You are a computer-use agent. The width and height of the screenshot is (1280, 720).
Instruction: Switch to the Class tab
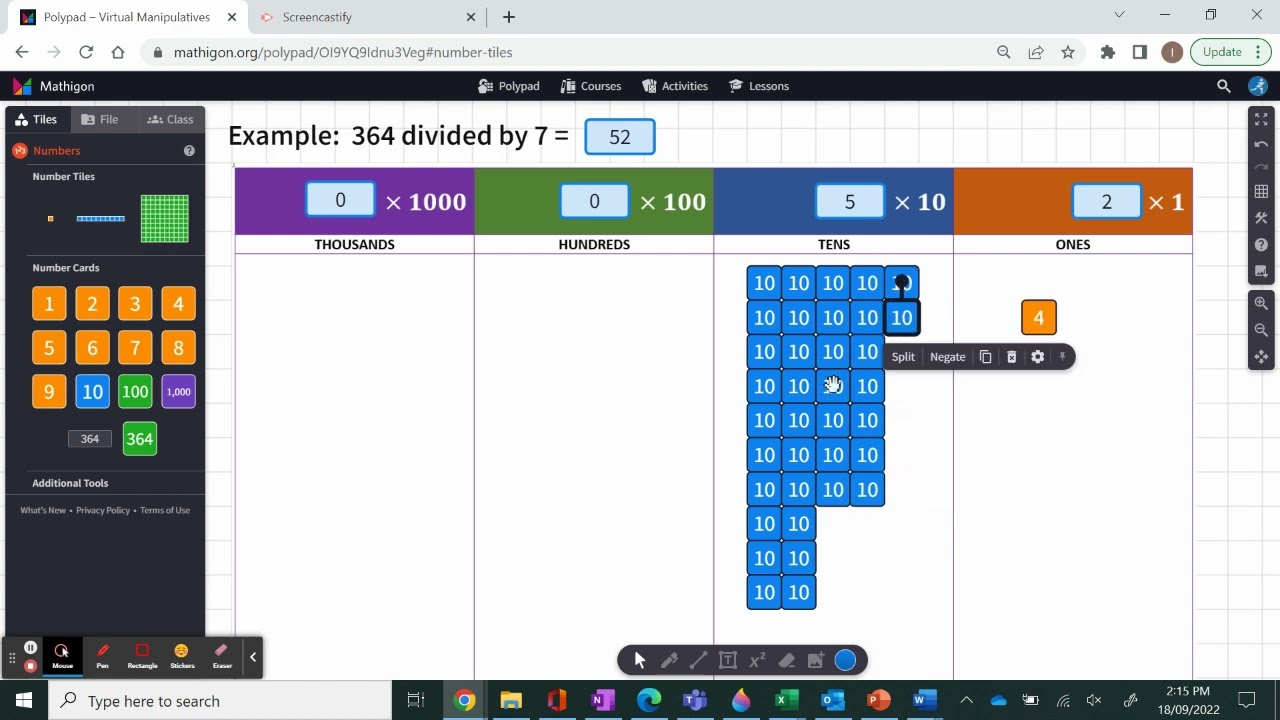click(x=170, y=119)
